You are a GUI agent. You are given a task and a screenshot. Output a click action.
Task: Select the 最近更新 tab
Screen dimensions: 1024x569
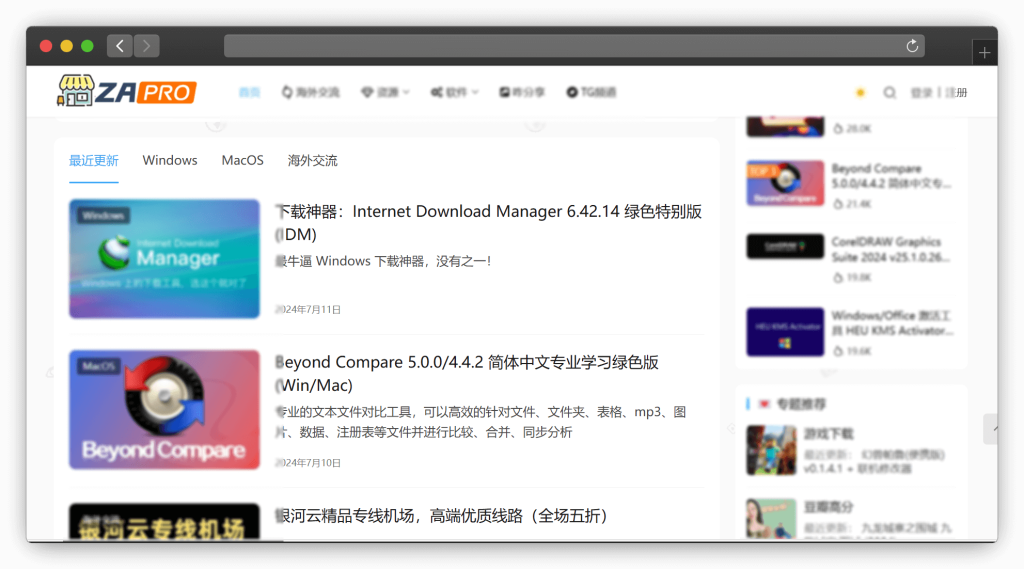94,160
